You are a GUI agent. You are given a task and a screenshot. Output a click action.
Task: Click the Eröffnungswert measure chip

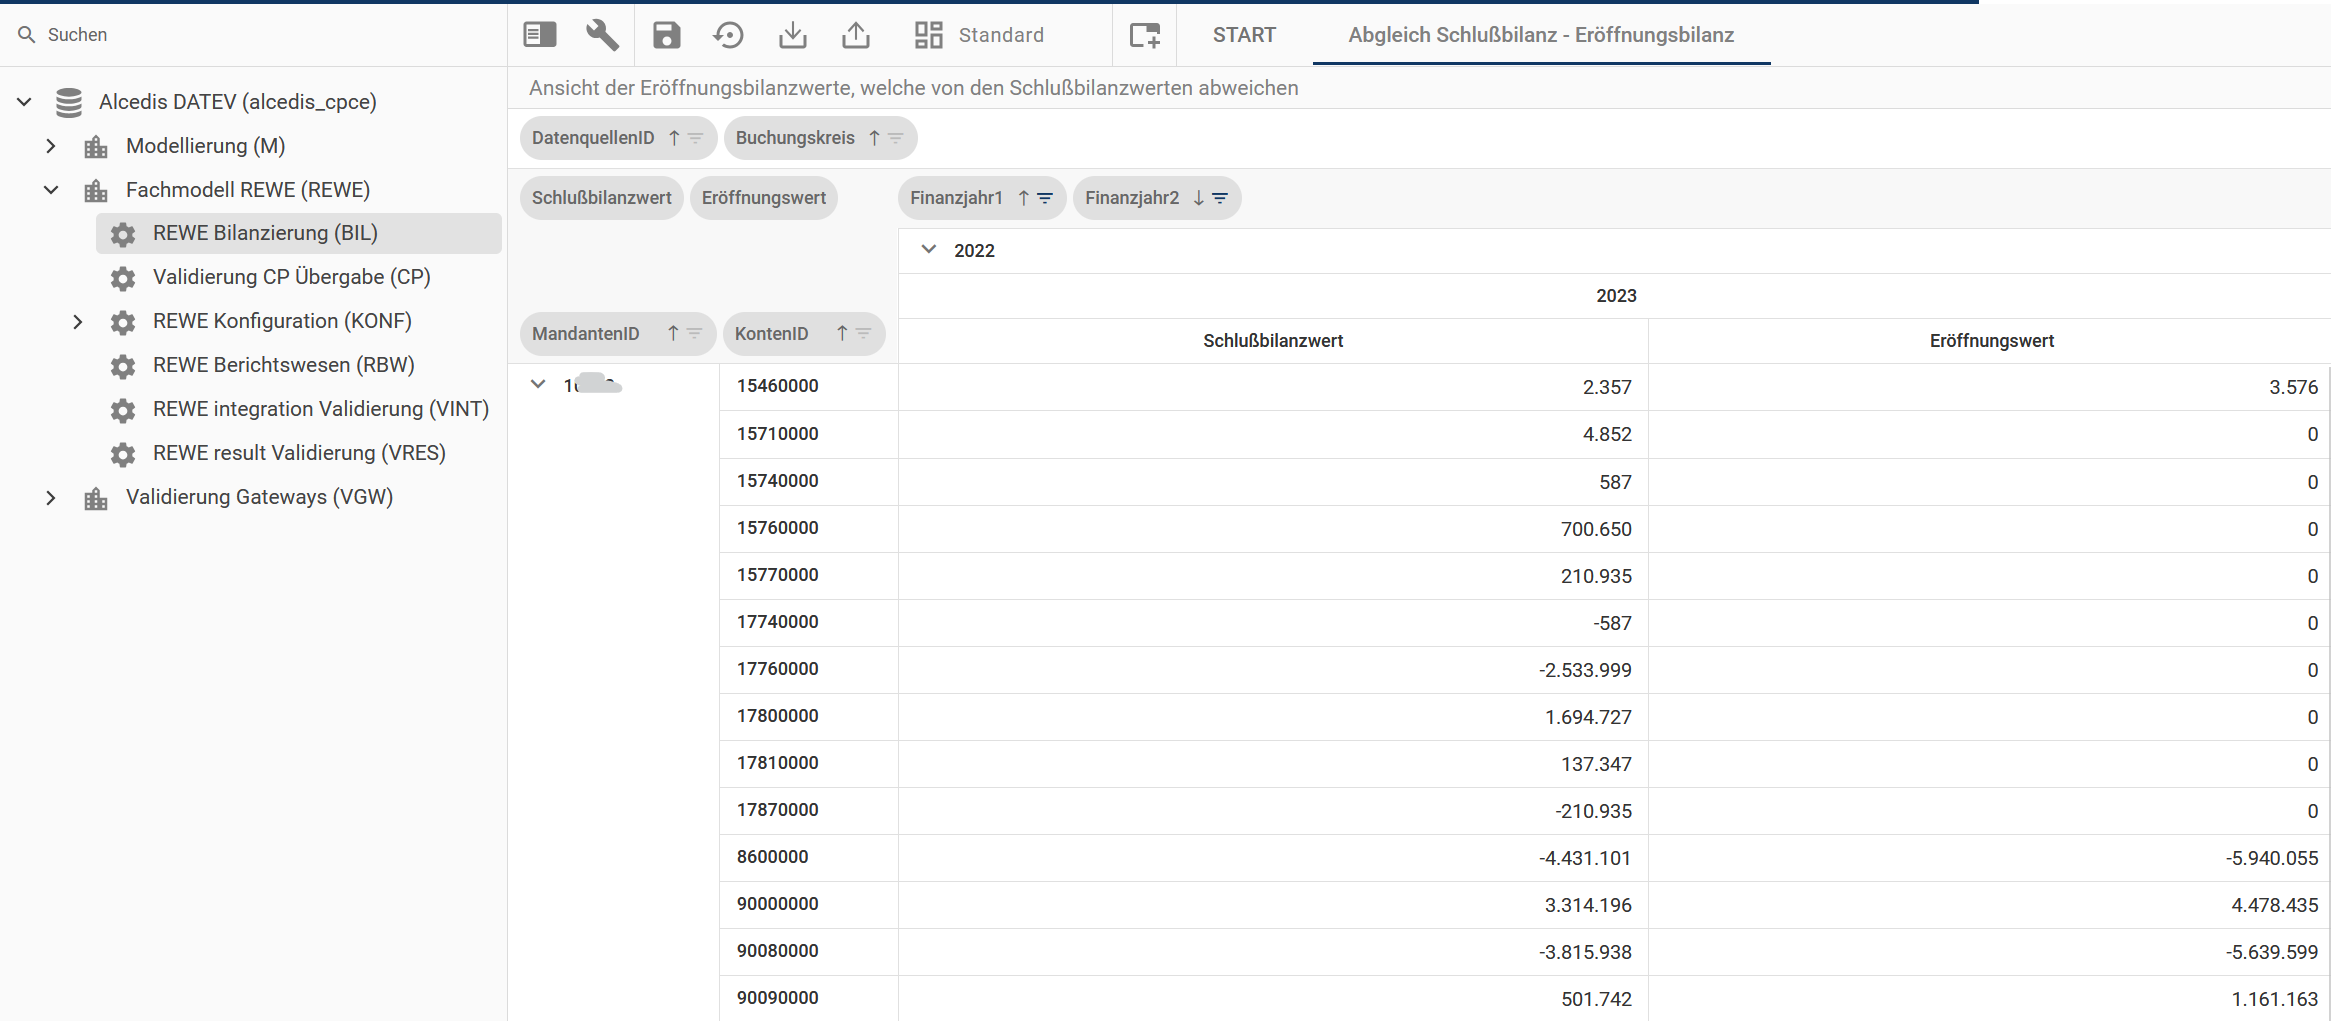(764, 198)
